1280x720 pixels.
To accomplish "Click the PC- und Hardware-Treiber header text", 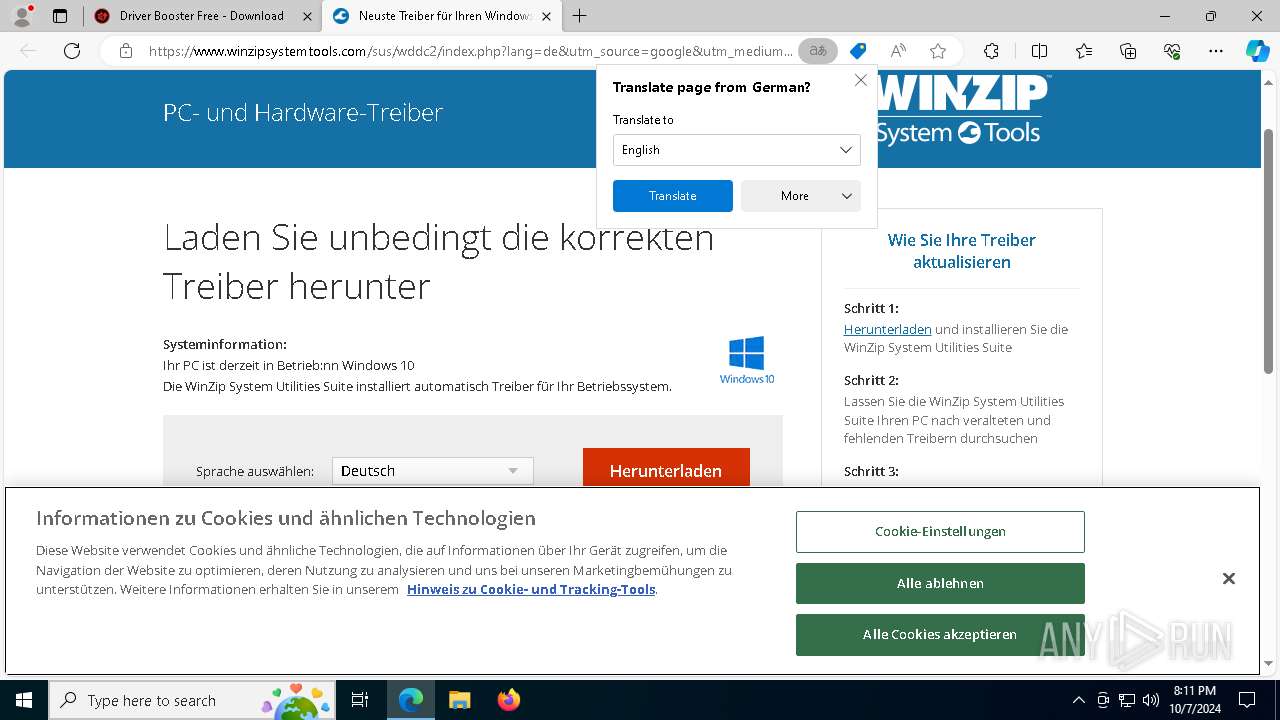I will [x=303, y=113].
